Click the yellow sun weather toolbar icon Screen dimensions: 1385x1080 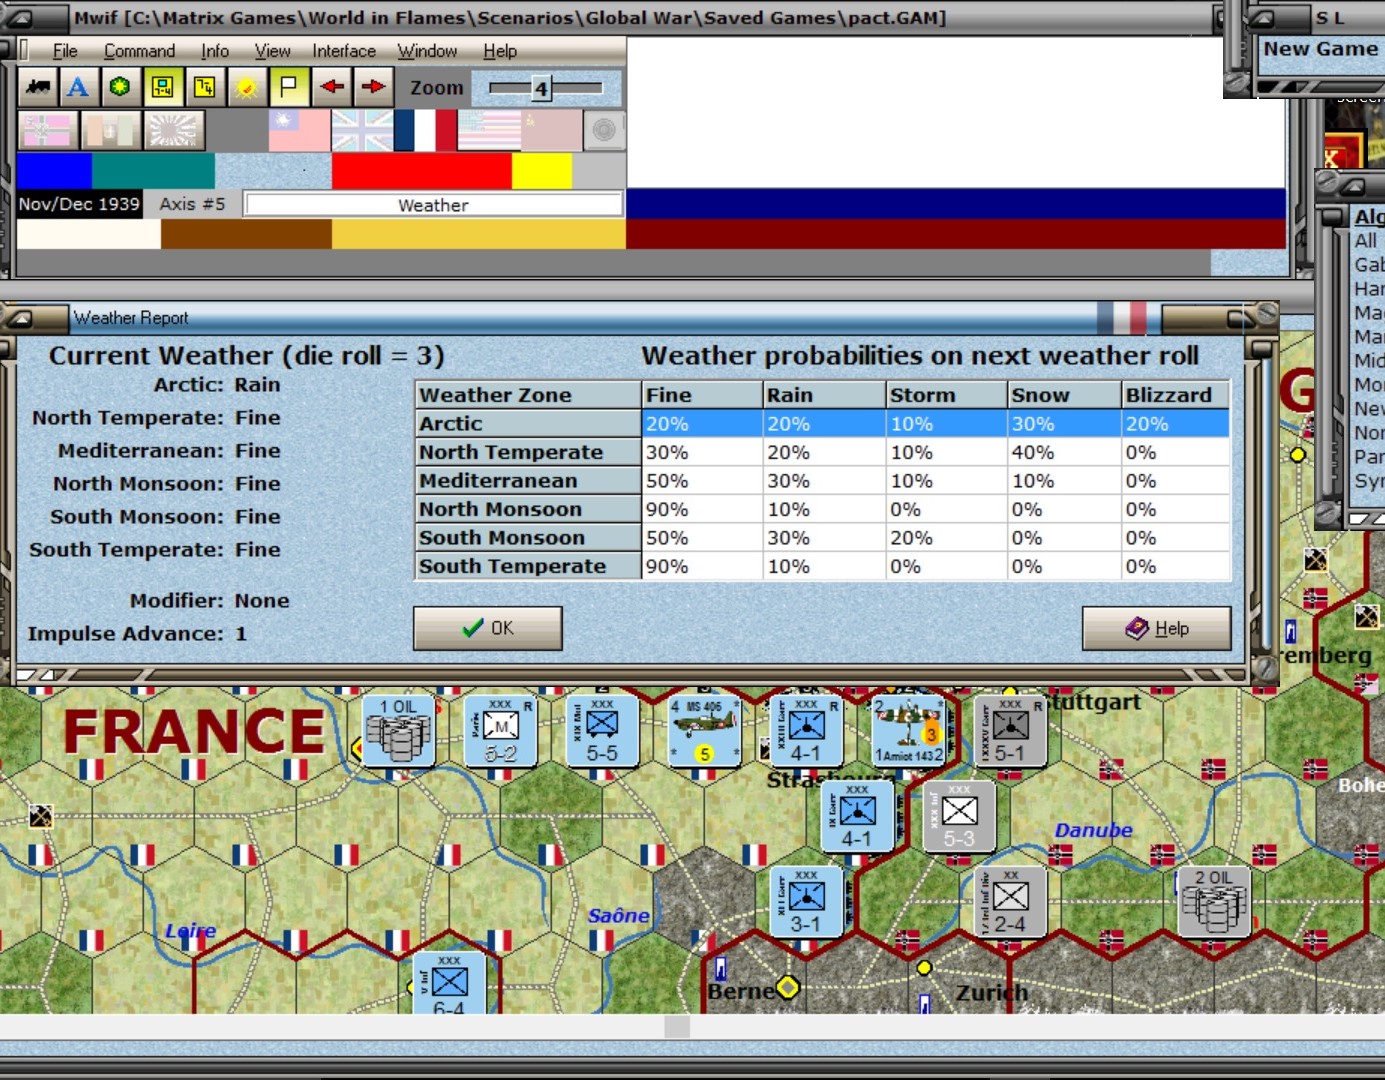tap(246, 88)
